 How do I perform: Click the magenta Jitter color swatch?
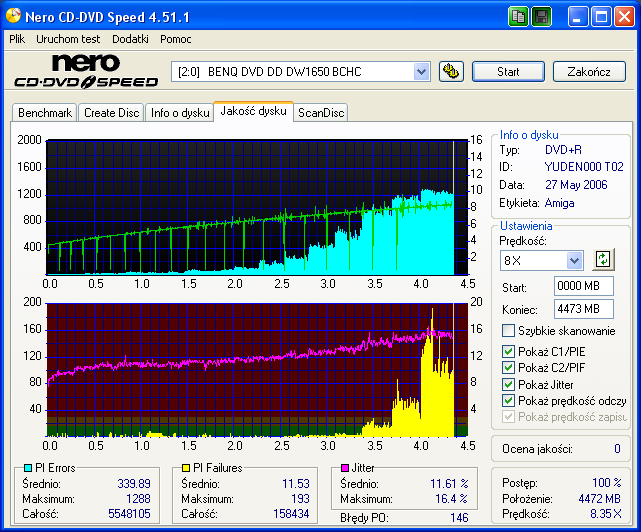pyautogui.click(x=345, y=468)
